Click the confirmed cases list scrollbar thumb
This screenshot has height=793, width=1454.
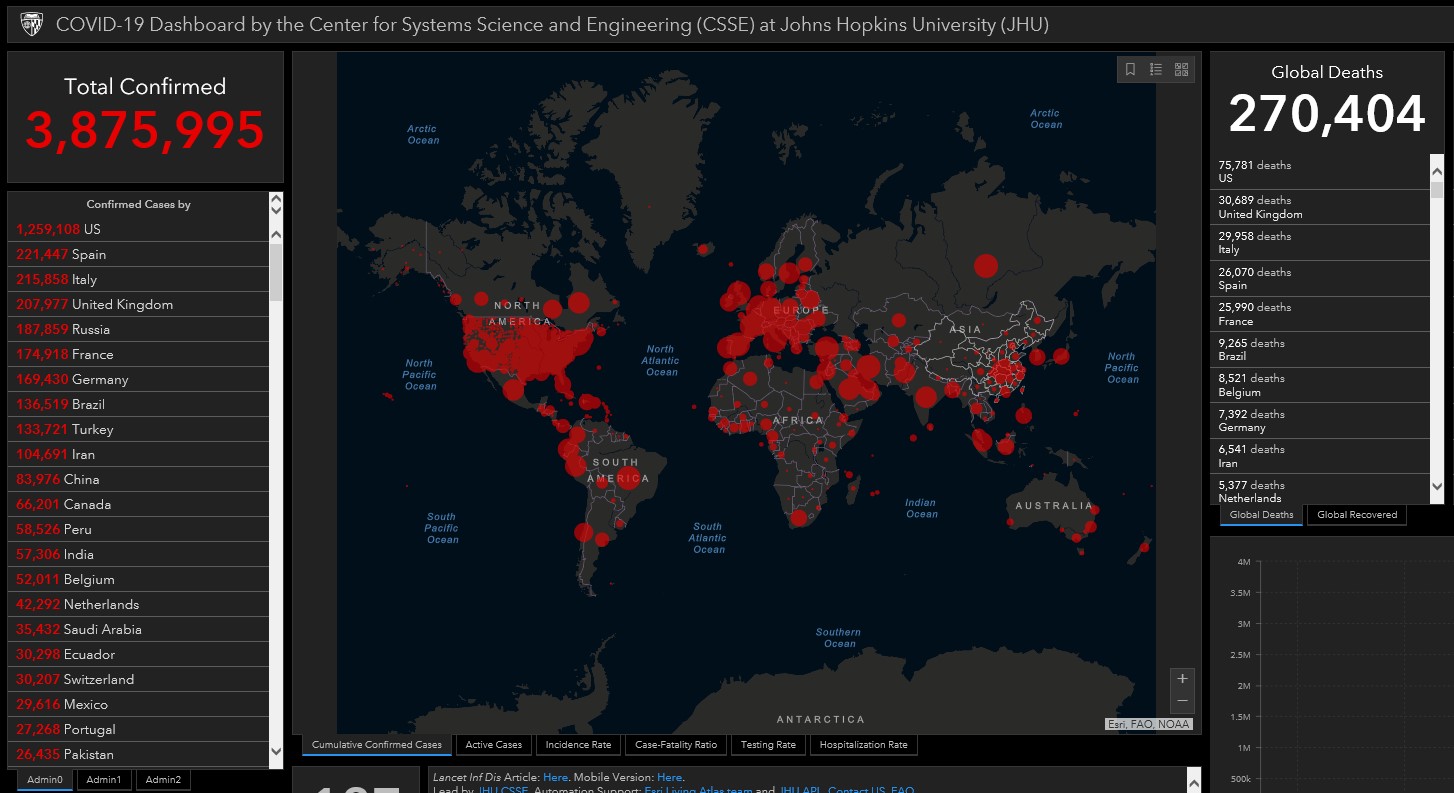point(276,271)
